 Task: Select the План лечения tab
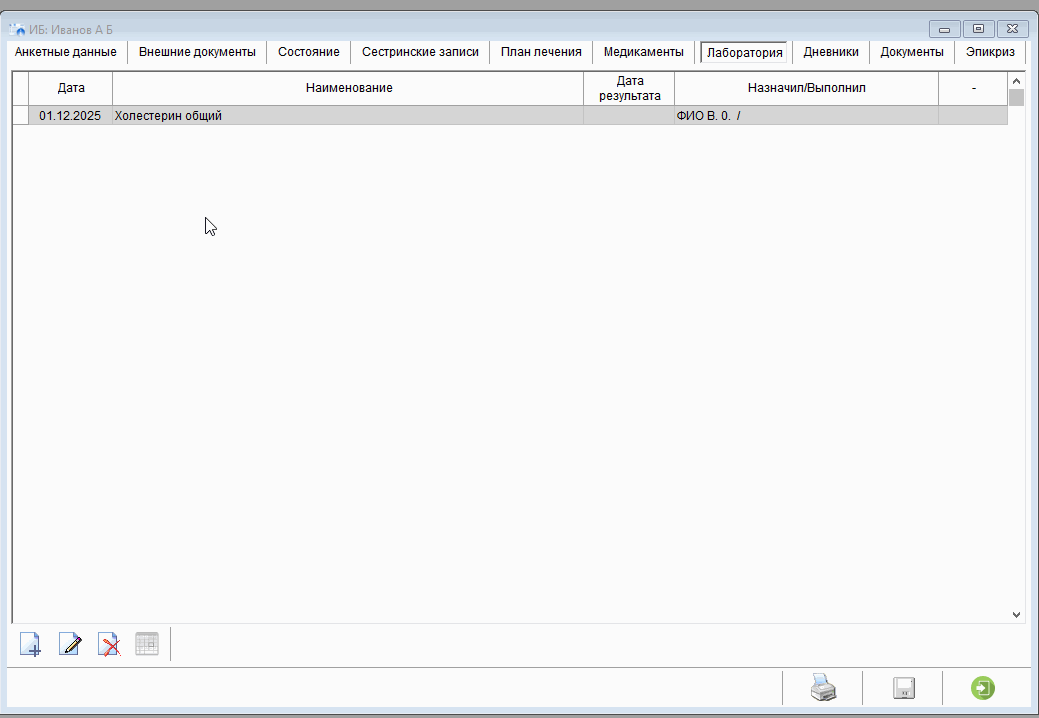click(541, 52)
